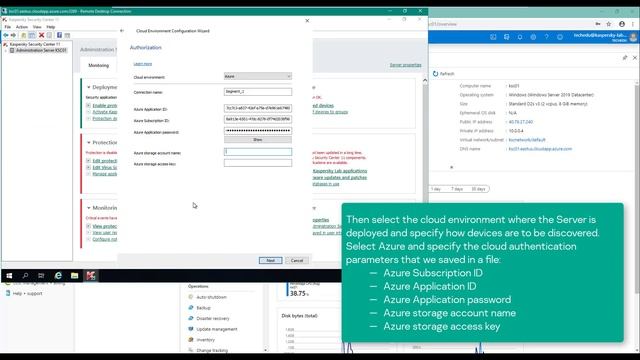This screenshot has height=360, width=640.
Task: Collapse the Protection section
Action: tap(89, 142)
